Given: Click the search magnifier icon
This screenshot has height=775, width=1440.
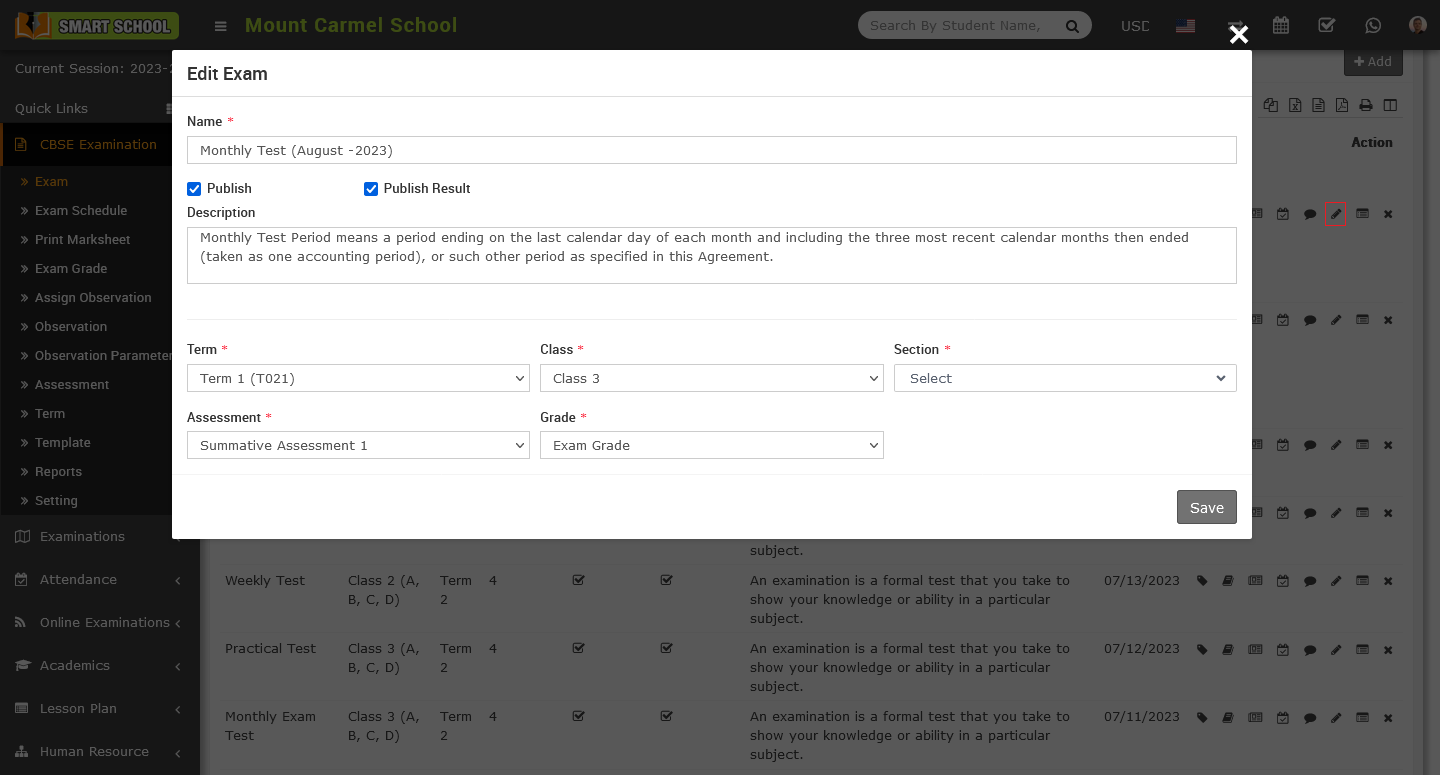Looking at the screenshot, I should [1072, 27].
